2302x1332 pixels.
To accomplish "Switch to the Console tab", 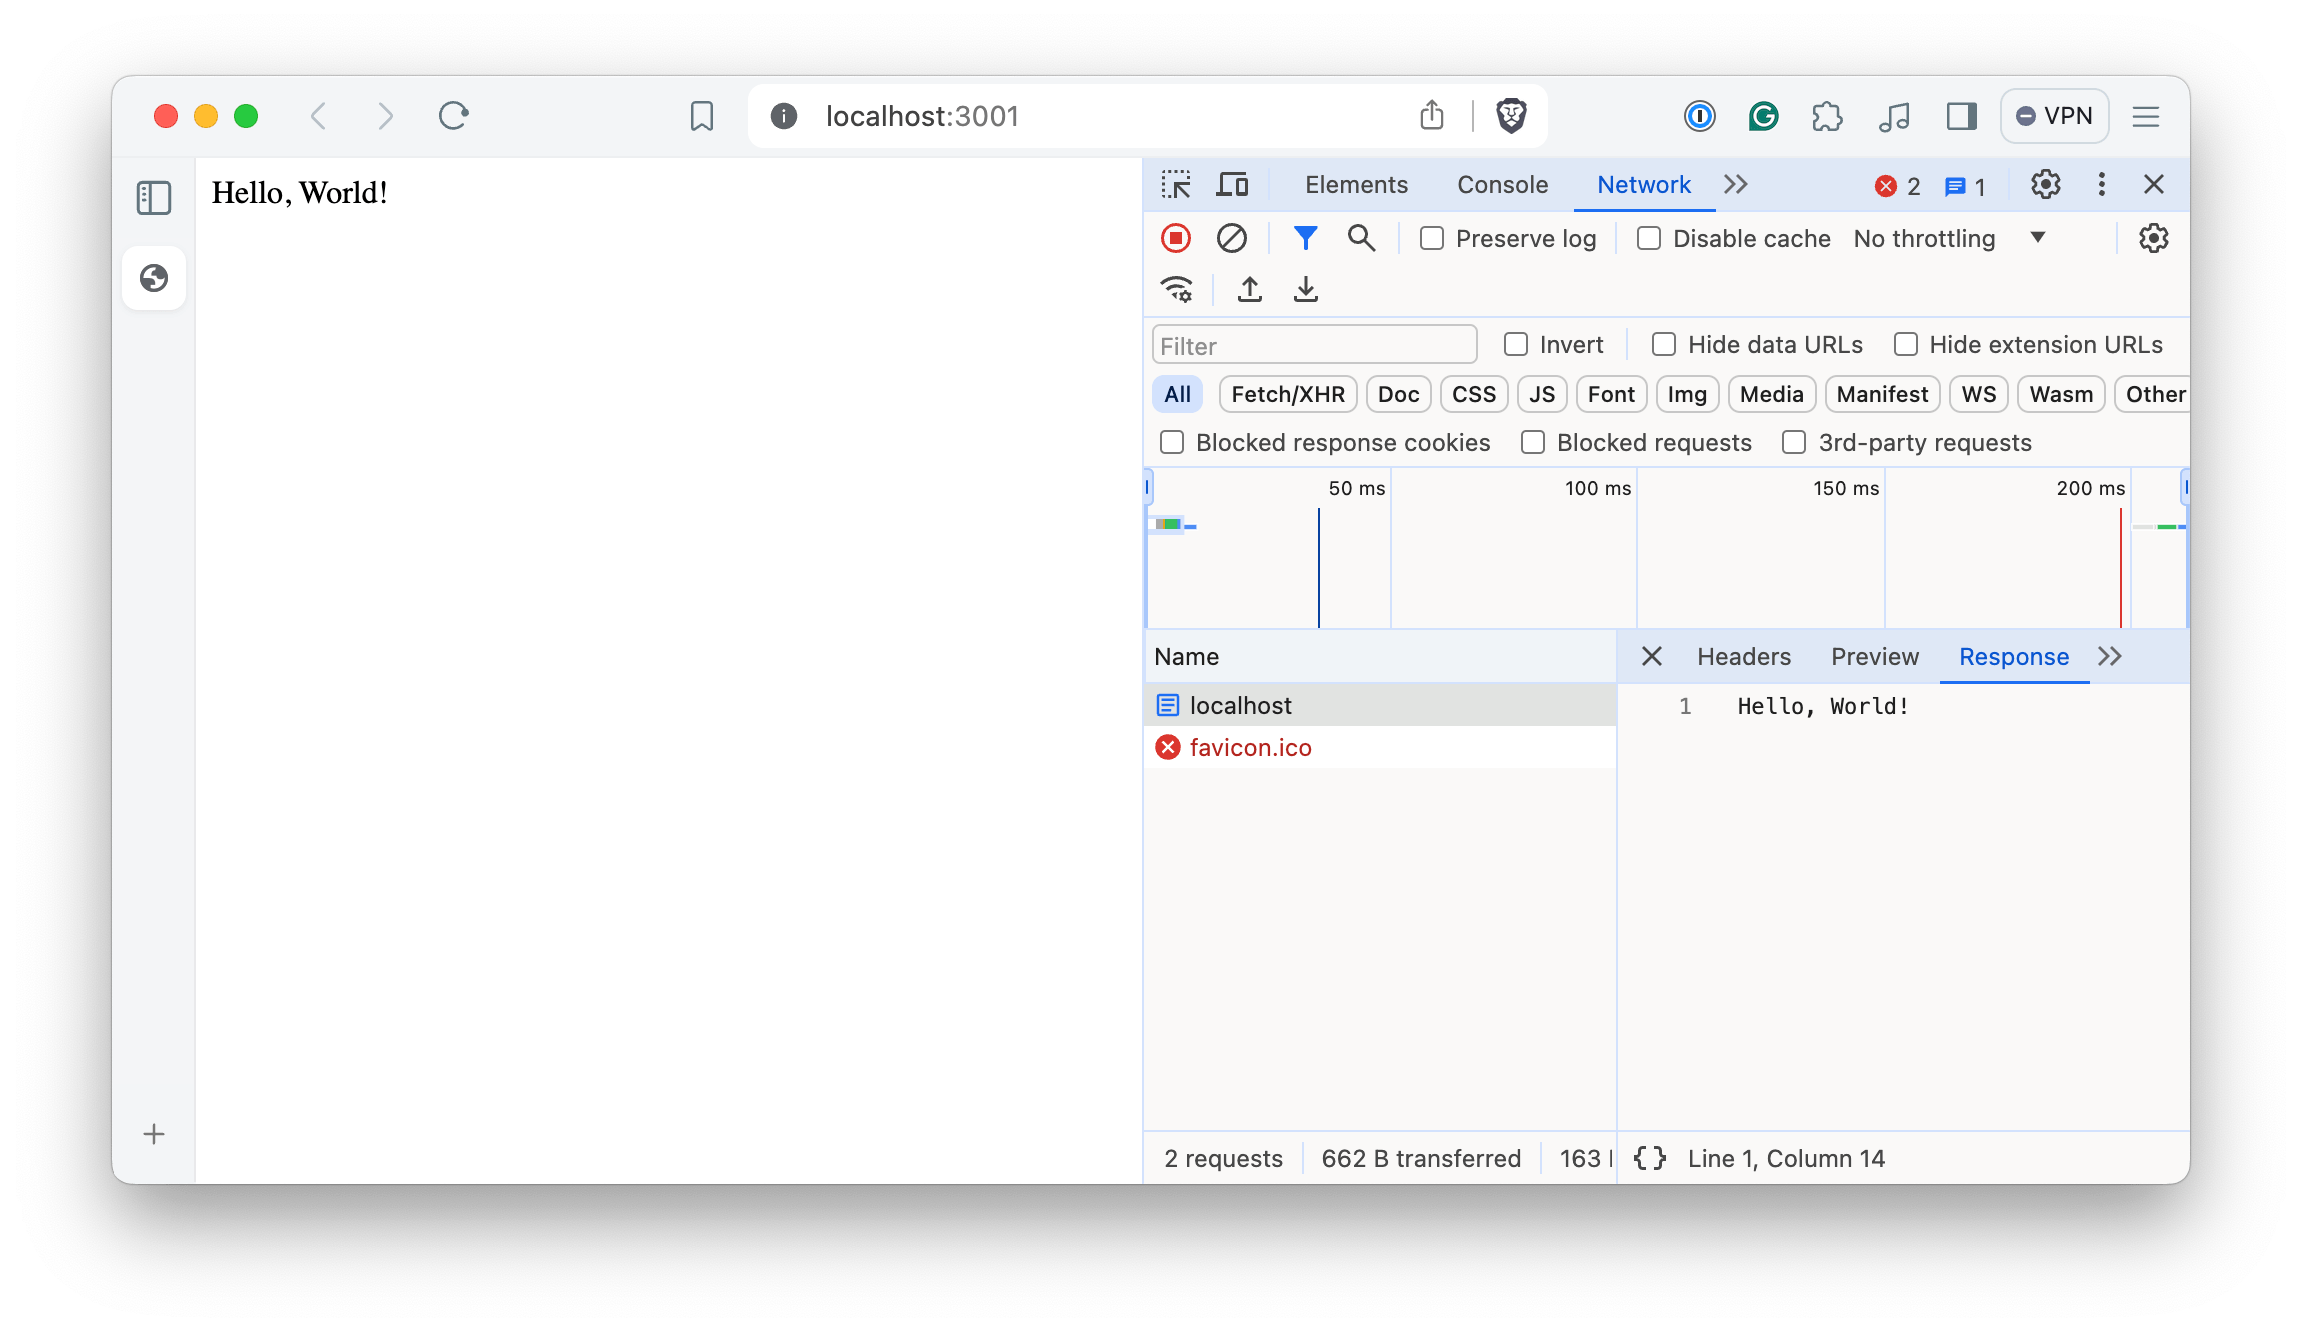I will pyautogui.click(x=1503, y=184).
